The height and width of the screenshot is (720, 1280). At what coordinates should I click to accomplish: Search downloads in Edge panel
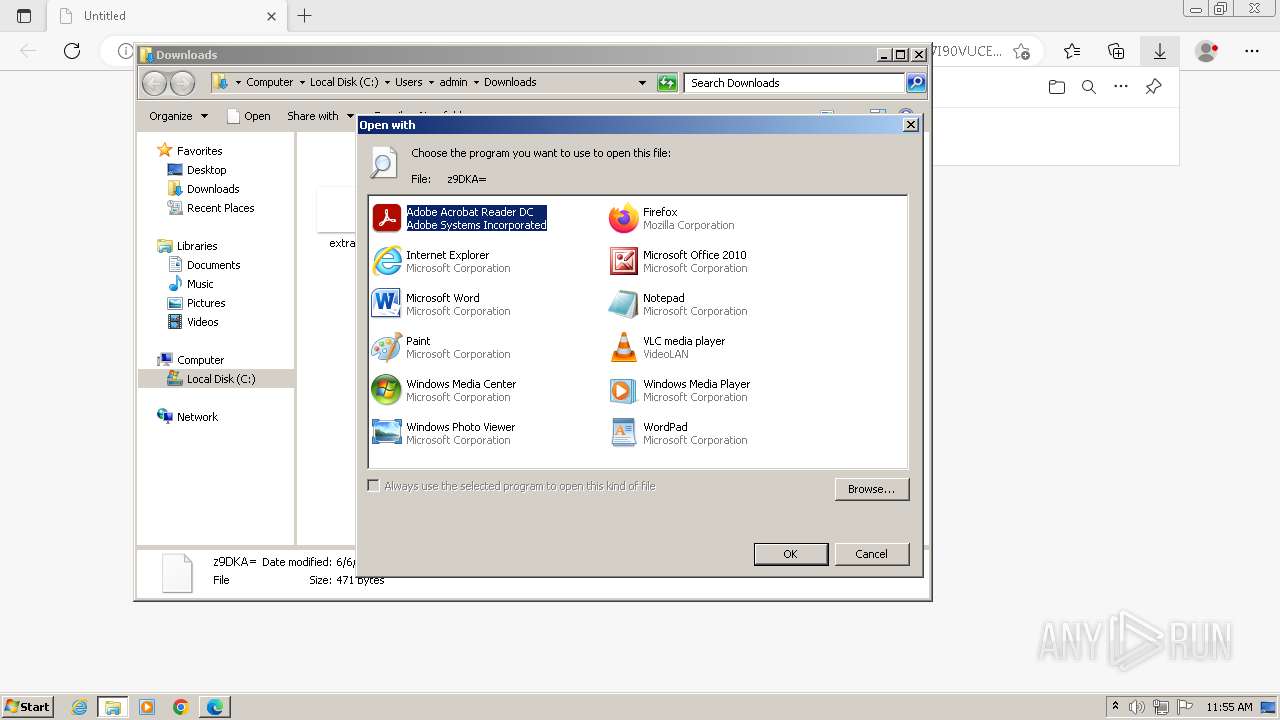[1089, 87]
